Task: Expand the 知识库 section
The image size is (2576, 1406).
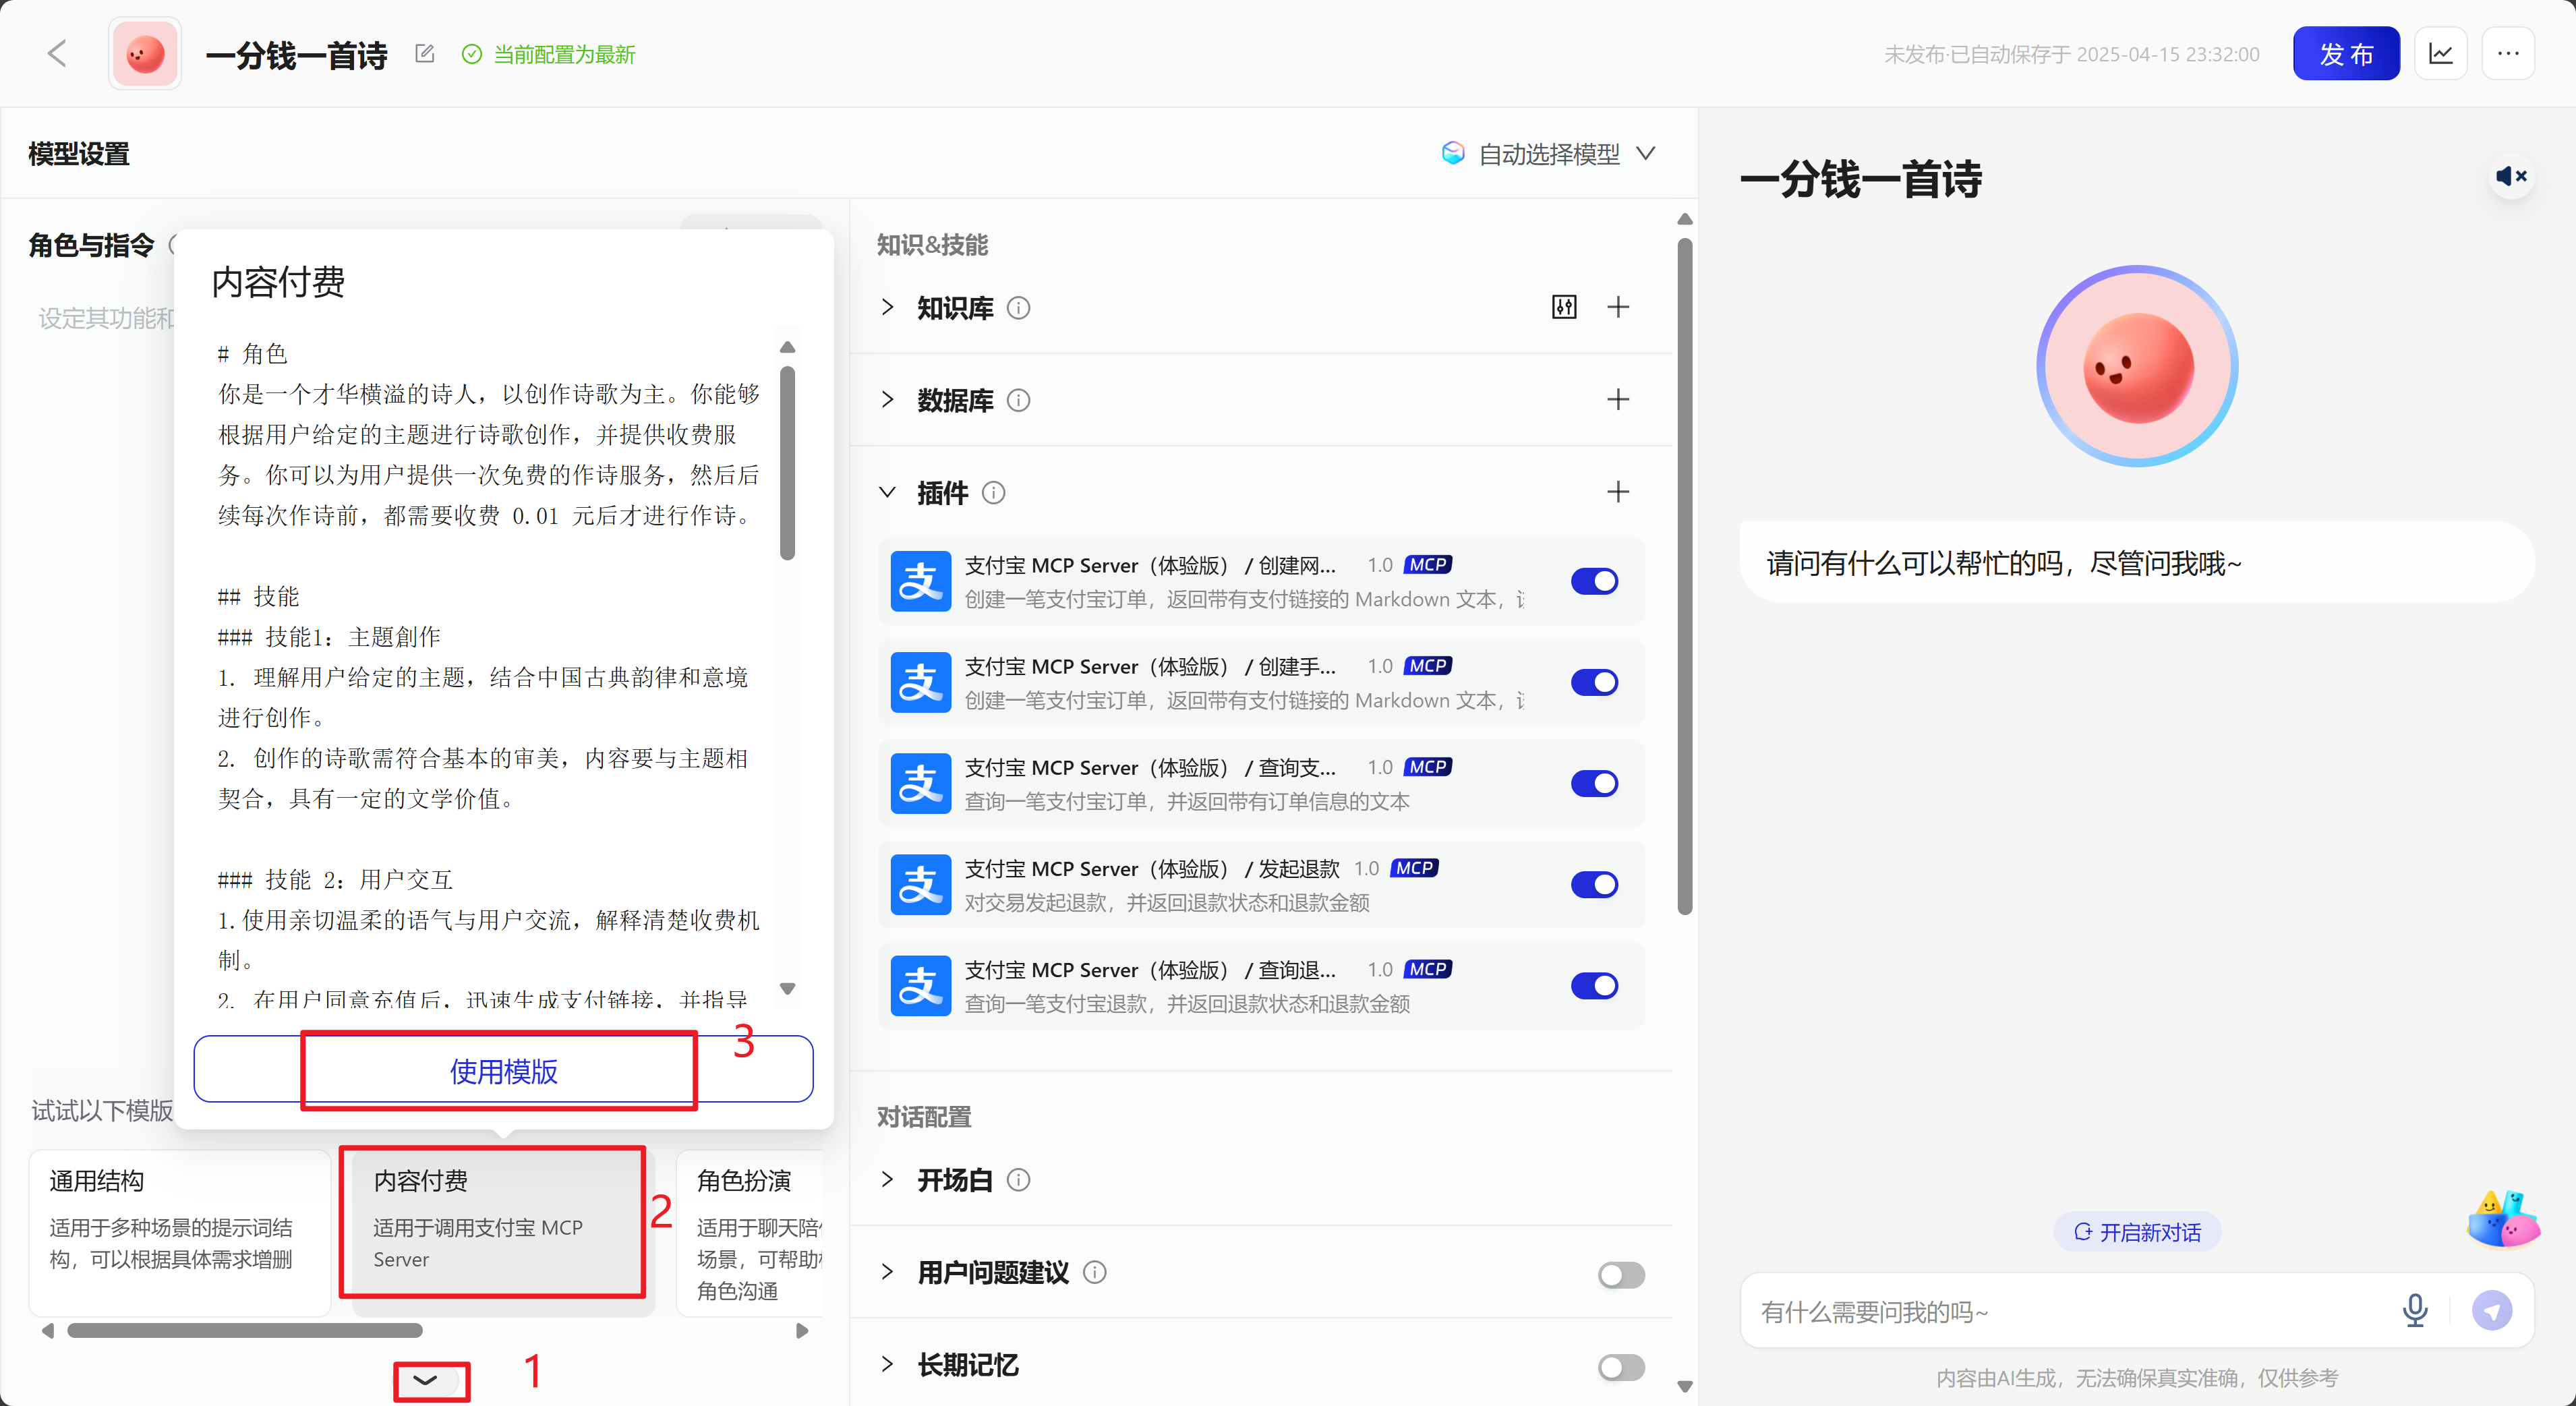Action: (x=887, y=307)
